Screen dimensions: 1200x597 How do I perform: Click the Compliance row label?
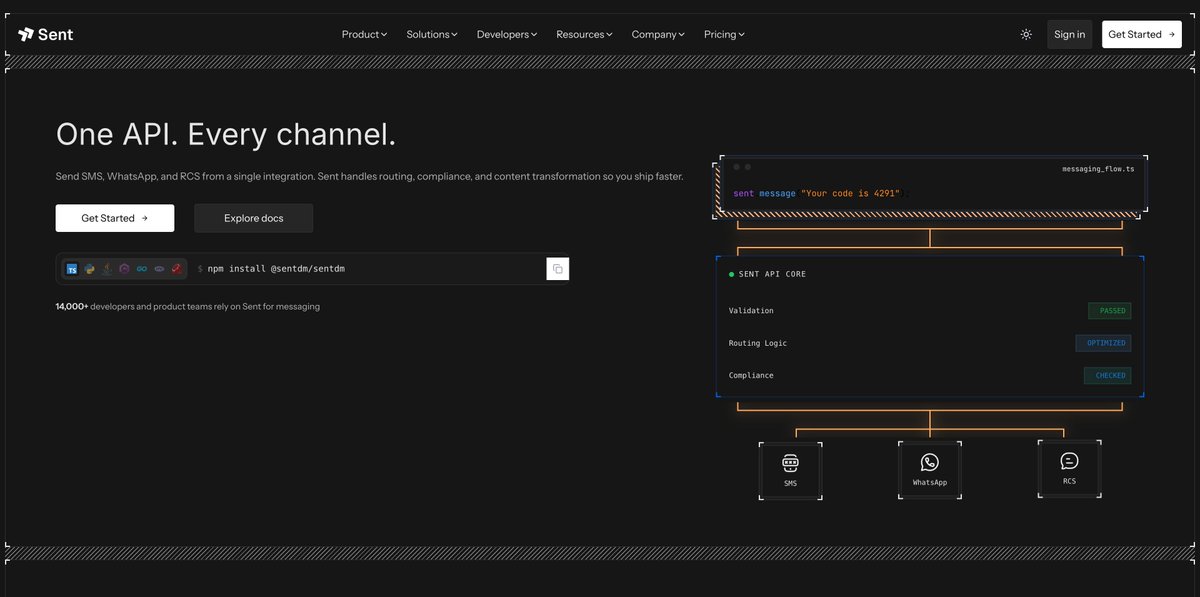click(751, 376)
